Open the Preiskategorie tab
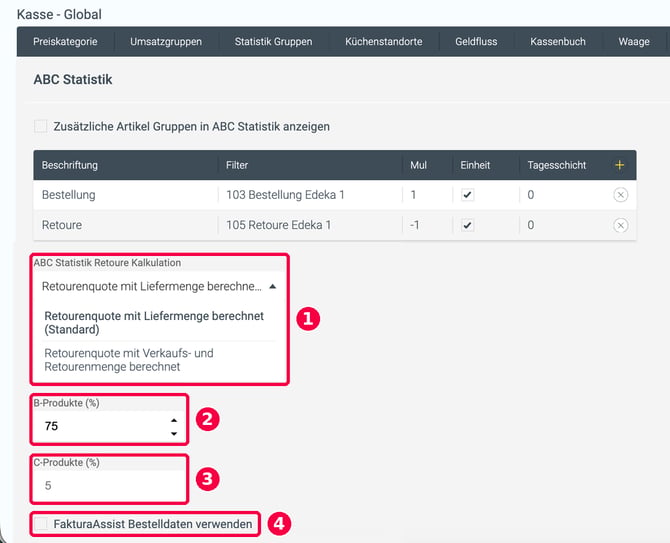Image resolution: width=670 pixels, height=543 pixels. [x=65, y=41]
